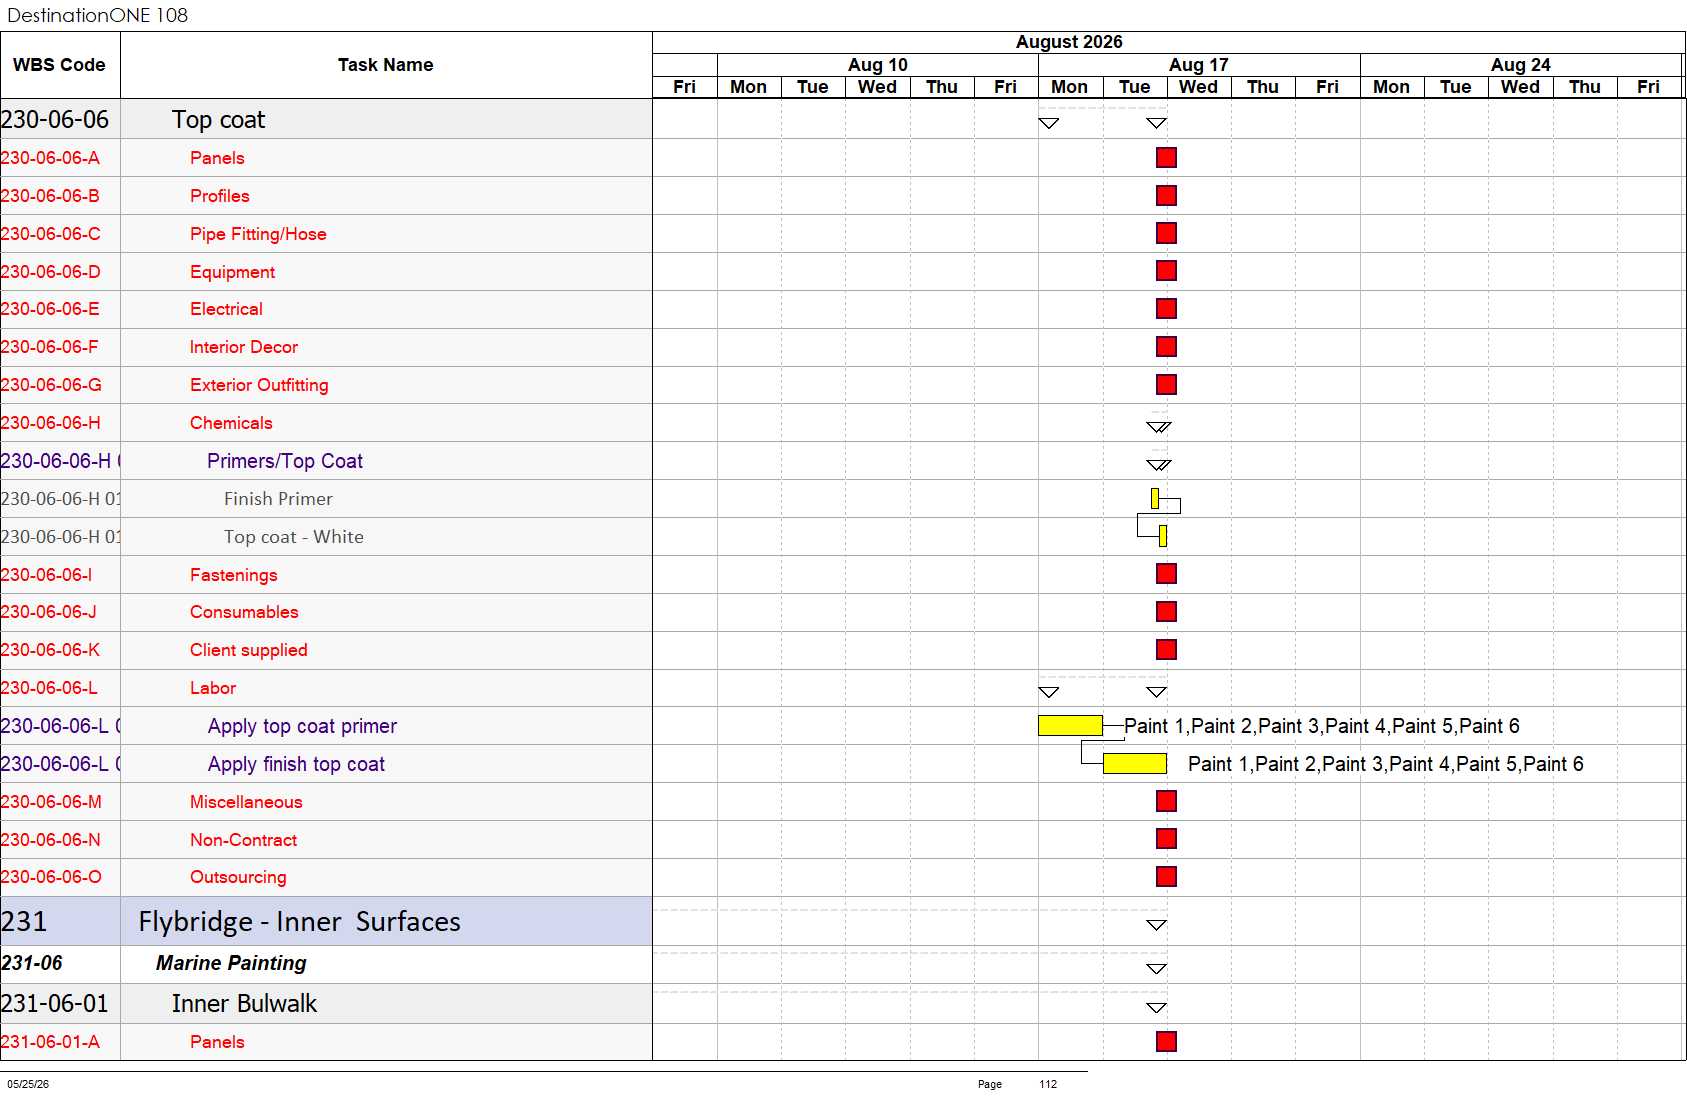Screen dimensions: 1687x1097
Task: Select WBS code 230-06-06-G
Action: coord(51,385)
